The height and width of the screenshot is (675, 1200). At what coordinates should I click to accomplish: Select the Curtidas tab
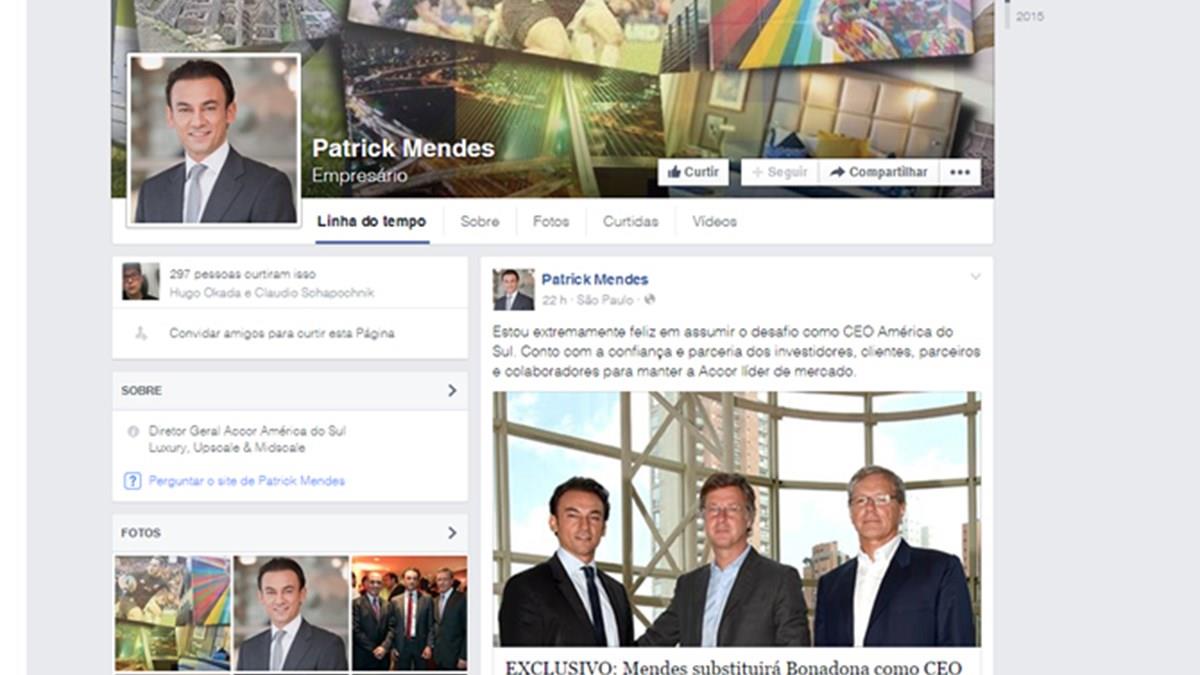(x=630, y=222)
